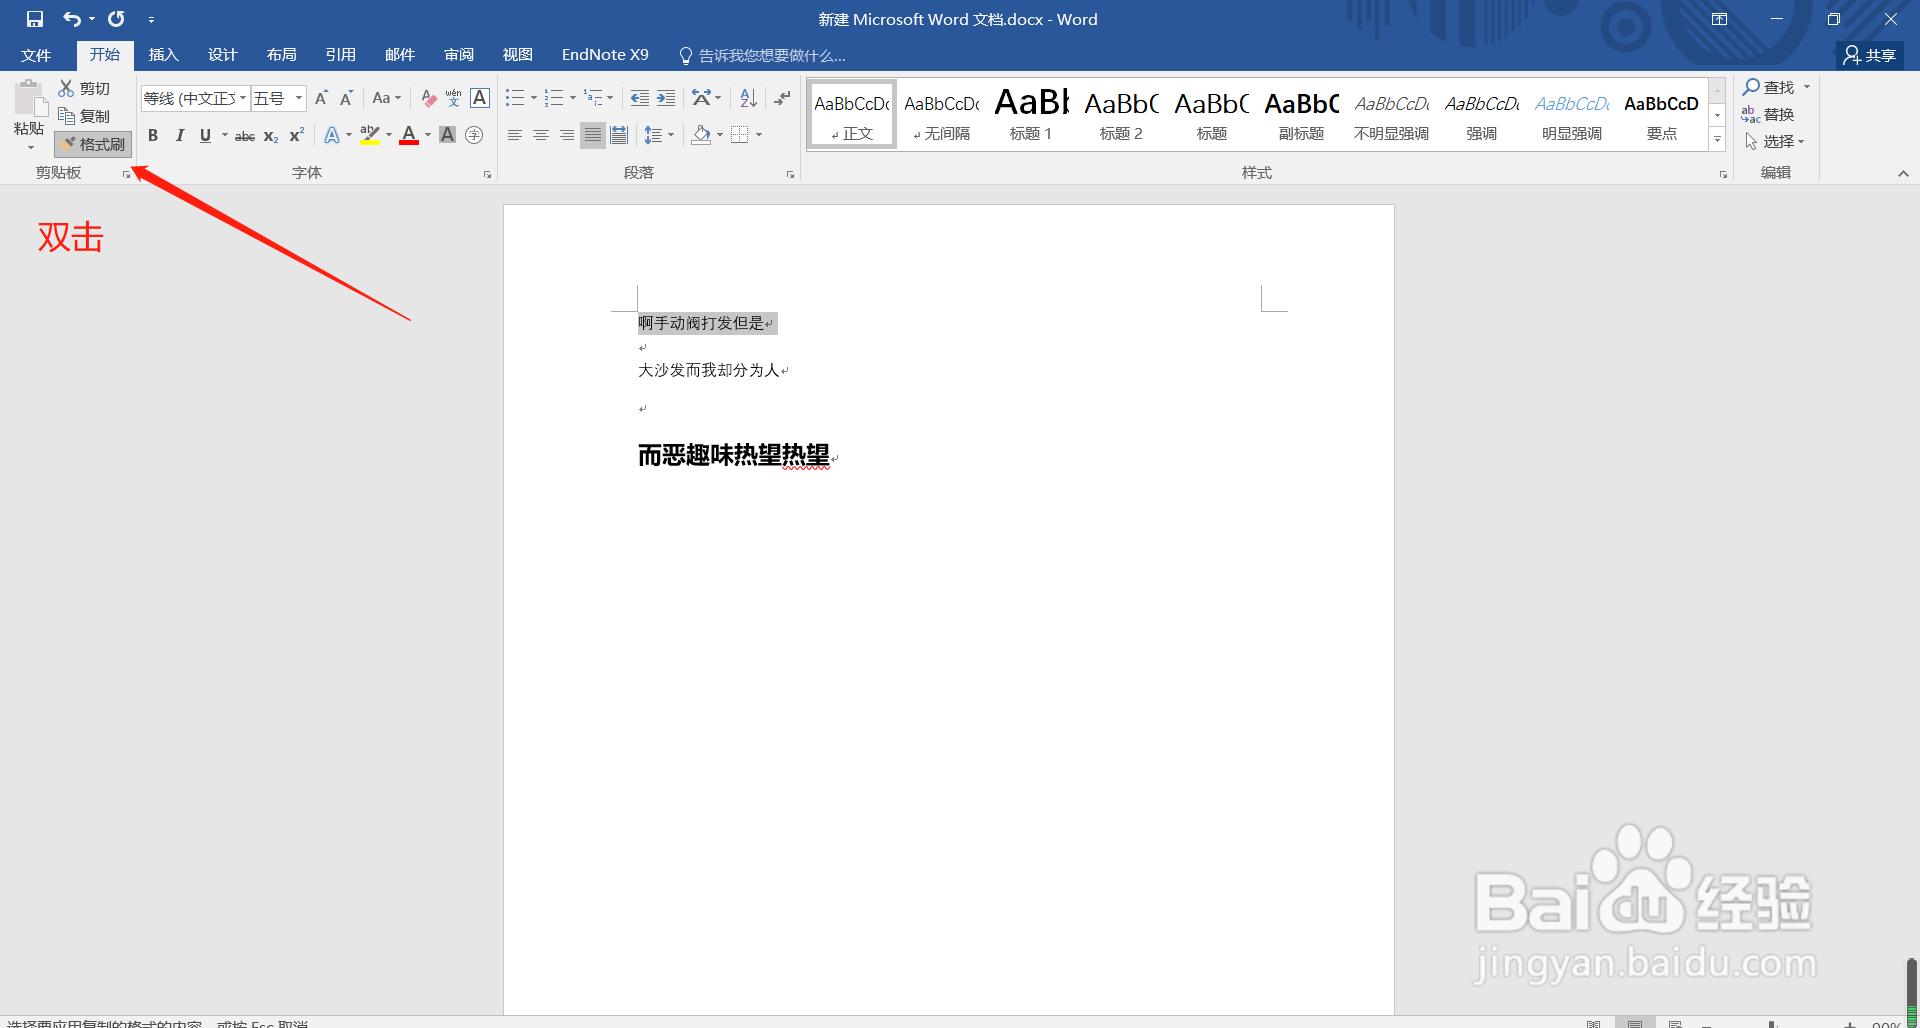Viewport: 1920px width, 1028px height.
Task: Click 查找 Find in editing group
Action: pos(1770,87)
